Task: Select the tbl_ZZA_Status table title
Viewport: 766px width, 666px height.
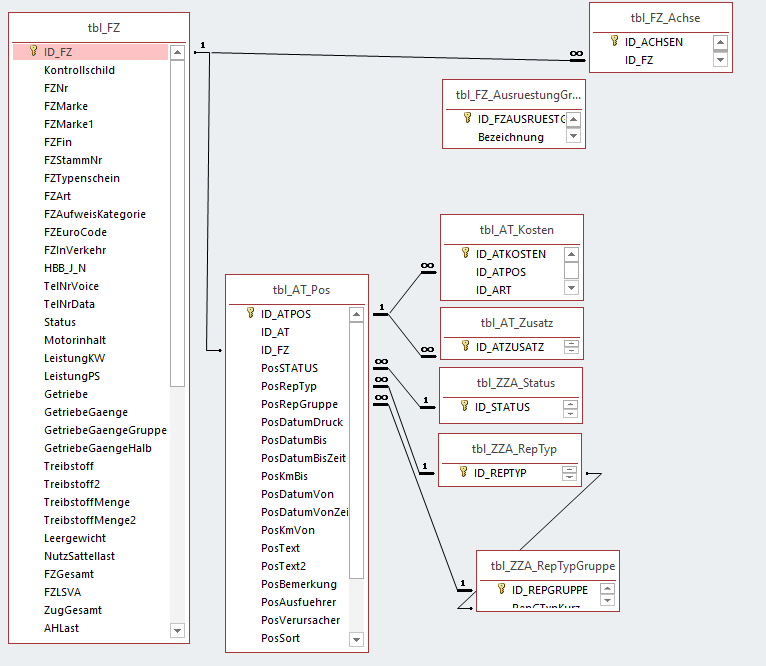Action: (x=515, y=383)
